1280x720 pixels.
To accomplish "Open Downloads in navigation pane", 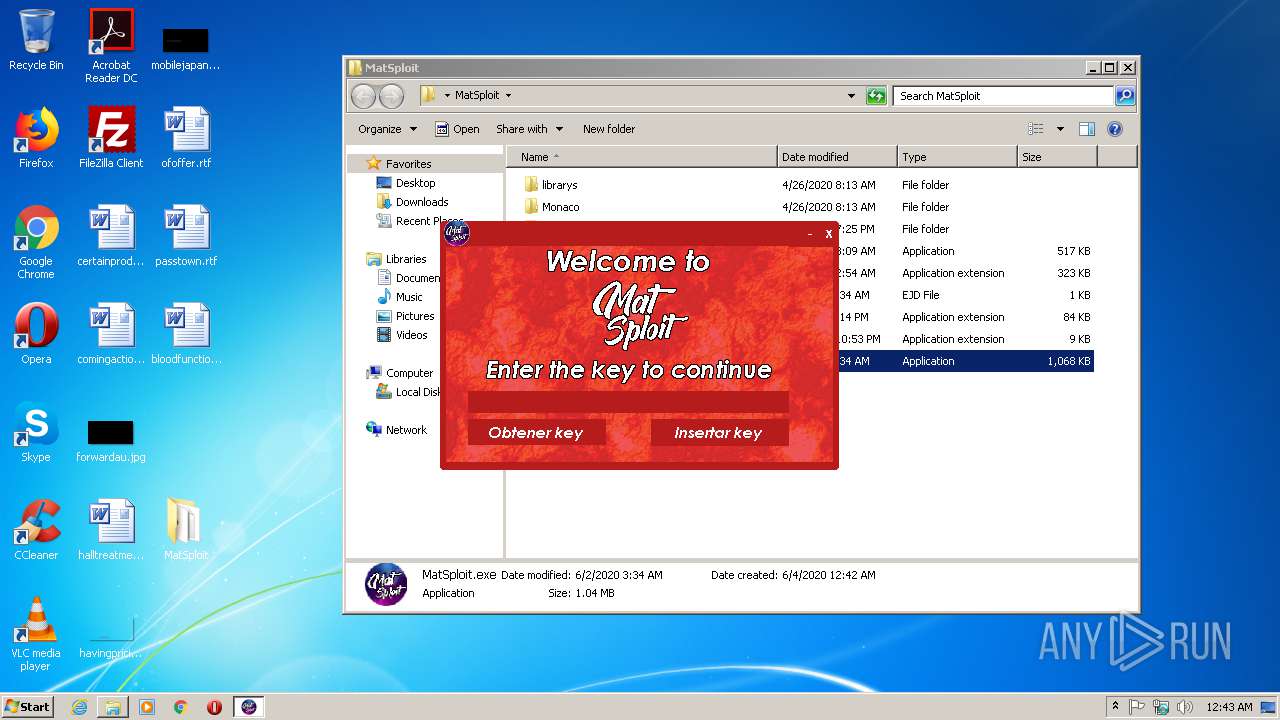I will (422, 202).
